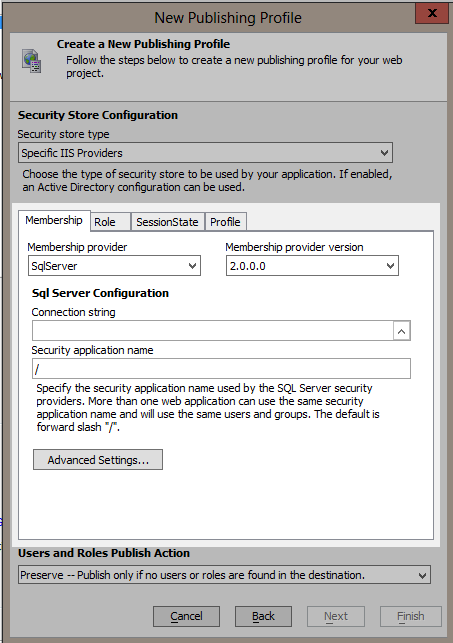
Task: Expand the connection string chevron button
Action: [401, 331]
